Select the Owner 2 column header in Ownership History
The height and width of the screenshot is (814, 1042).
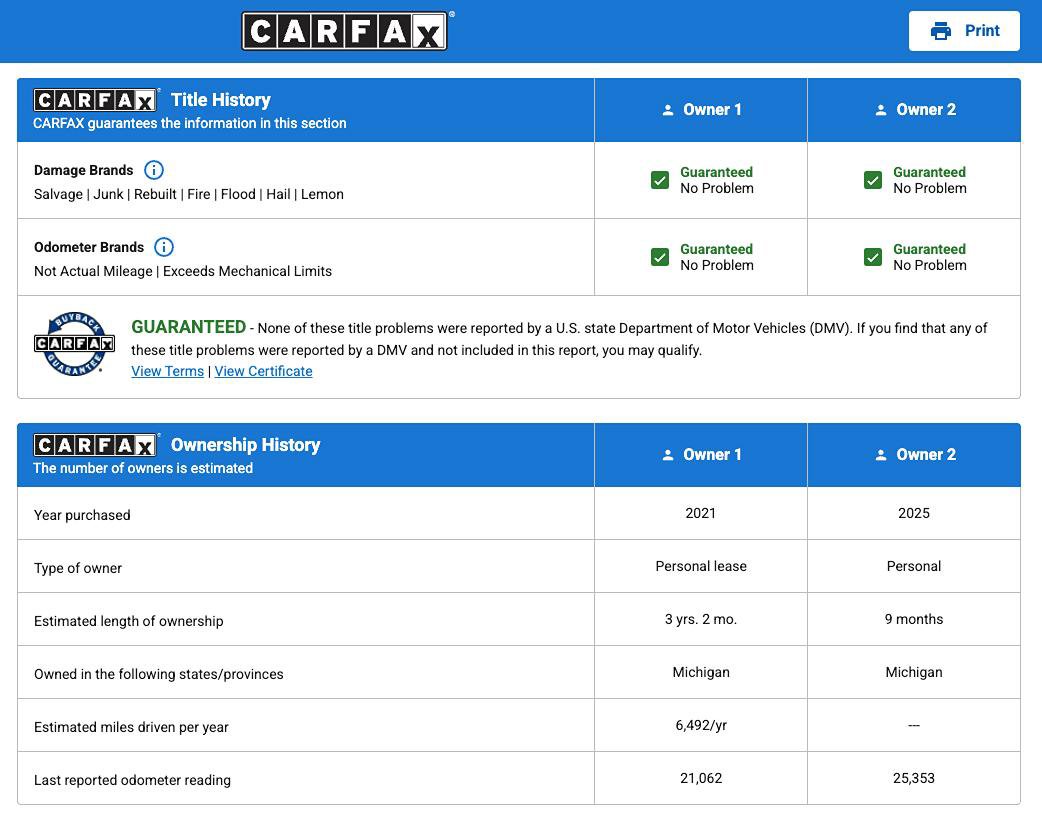point(914,455)
